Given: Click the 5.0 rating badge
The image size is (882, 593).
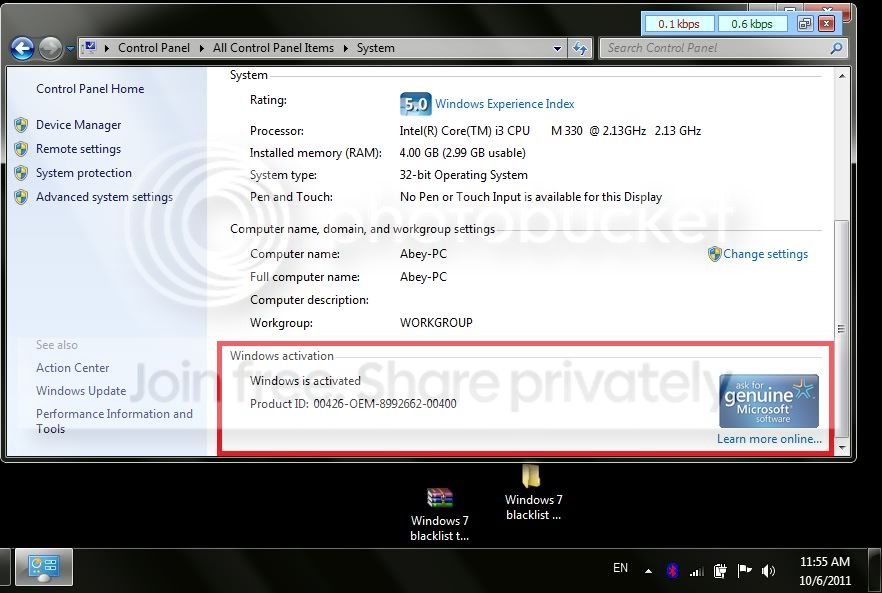Looking at the screenshot, I should click(x=416, y=104).
